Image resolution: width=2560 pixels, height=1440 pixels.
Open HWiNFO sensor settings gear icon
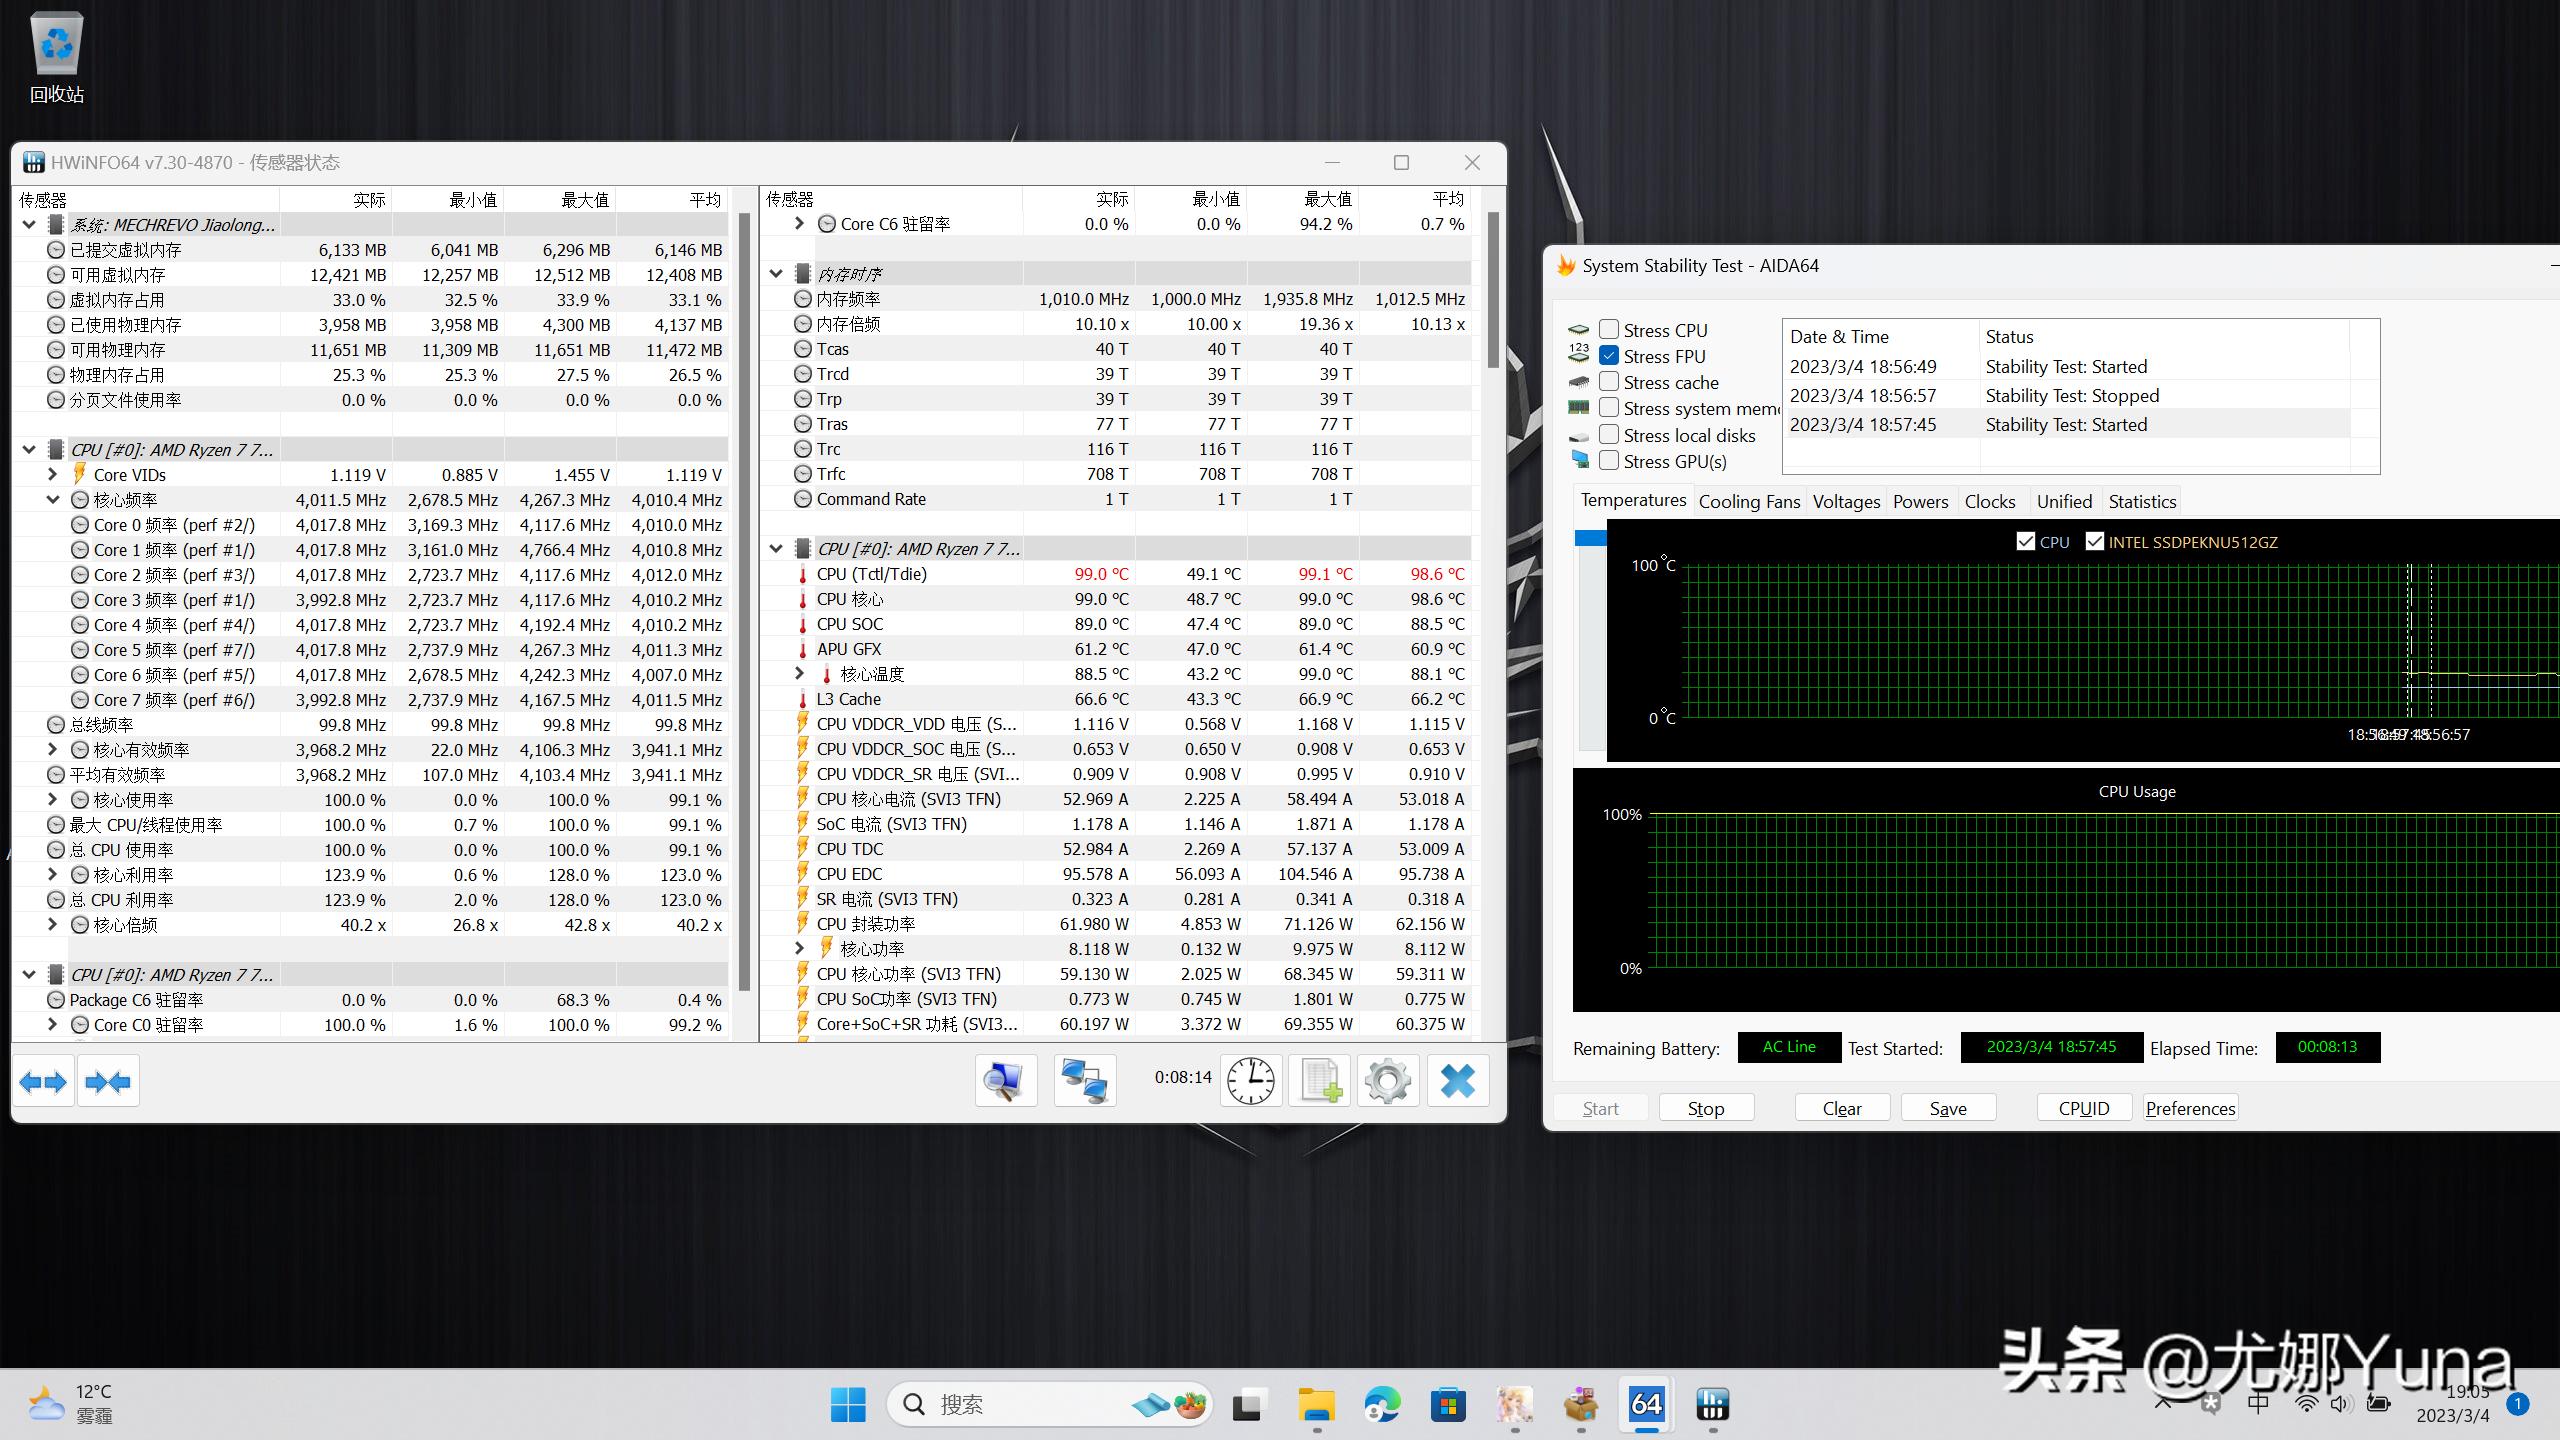(1388, 1081)
